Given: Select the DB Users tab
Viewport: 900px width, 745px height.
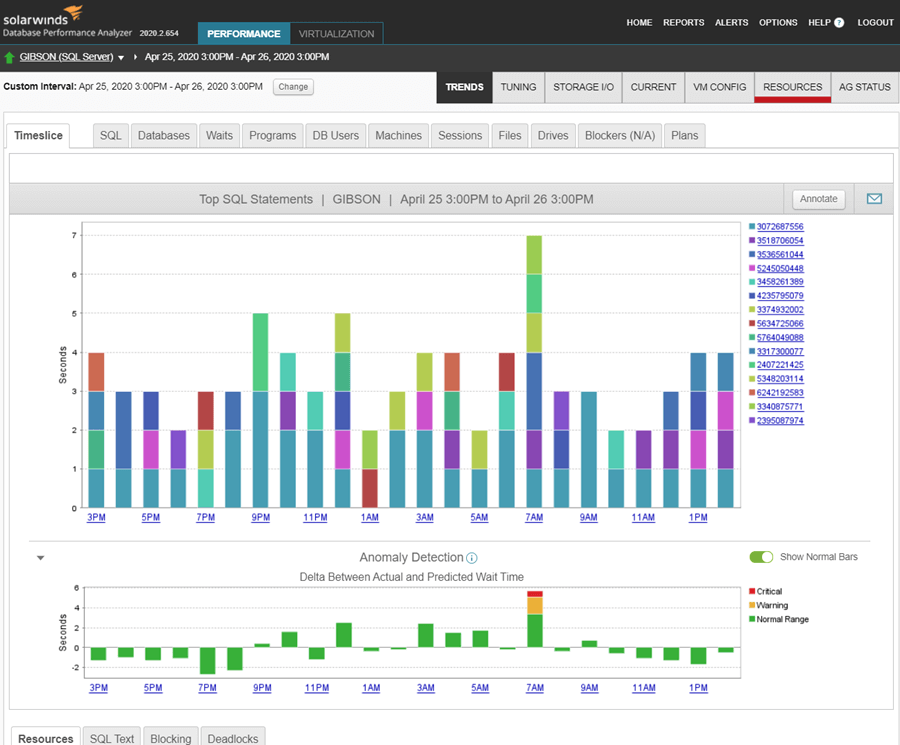Looking at the screenshot, I should pyautogui.click(x=336, y=135).
